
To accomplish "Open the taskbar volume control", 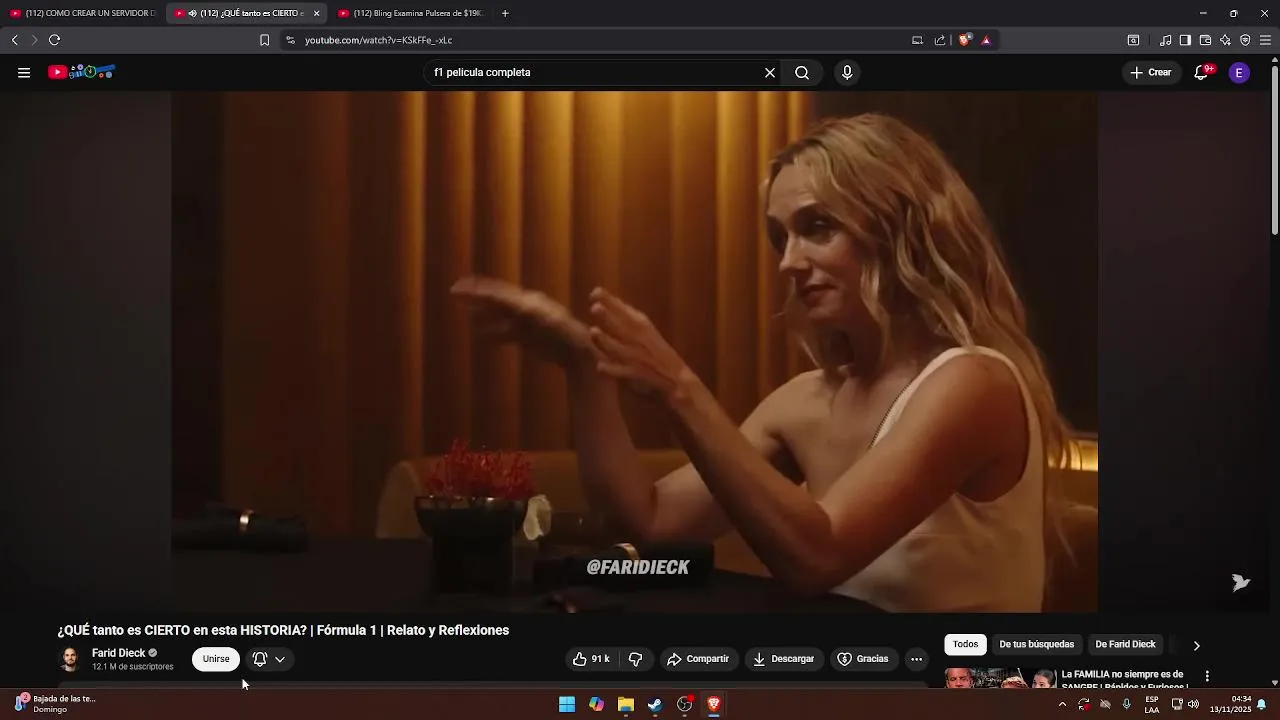I will (x=1193, y=705).
